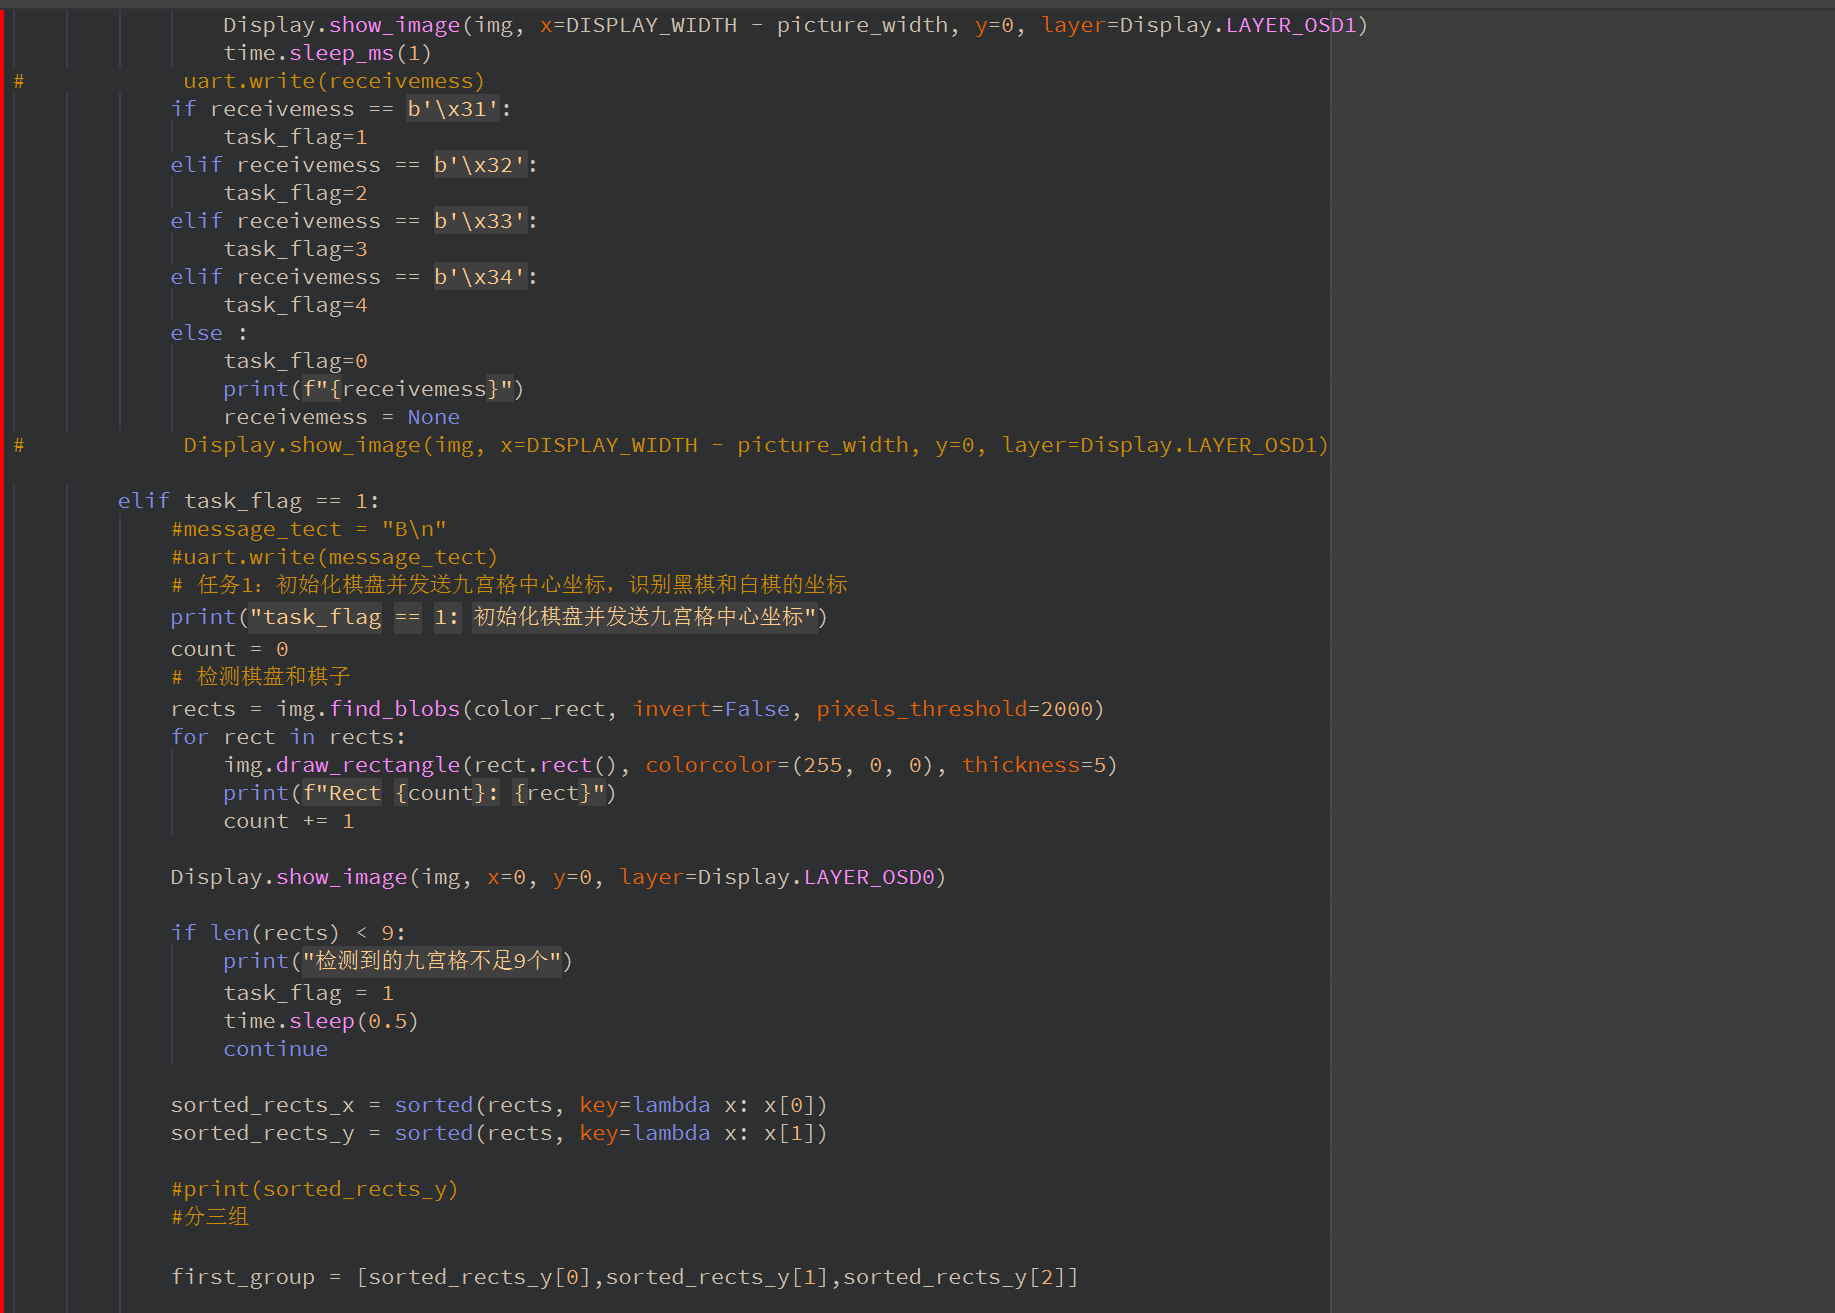Click the invert=False argument

[711, 709]
